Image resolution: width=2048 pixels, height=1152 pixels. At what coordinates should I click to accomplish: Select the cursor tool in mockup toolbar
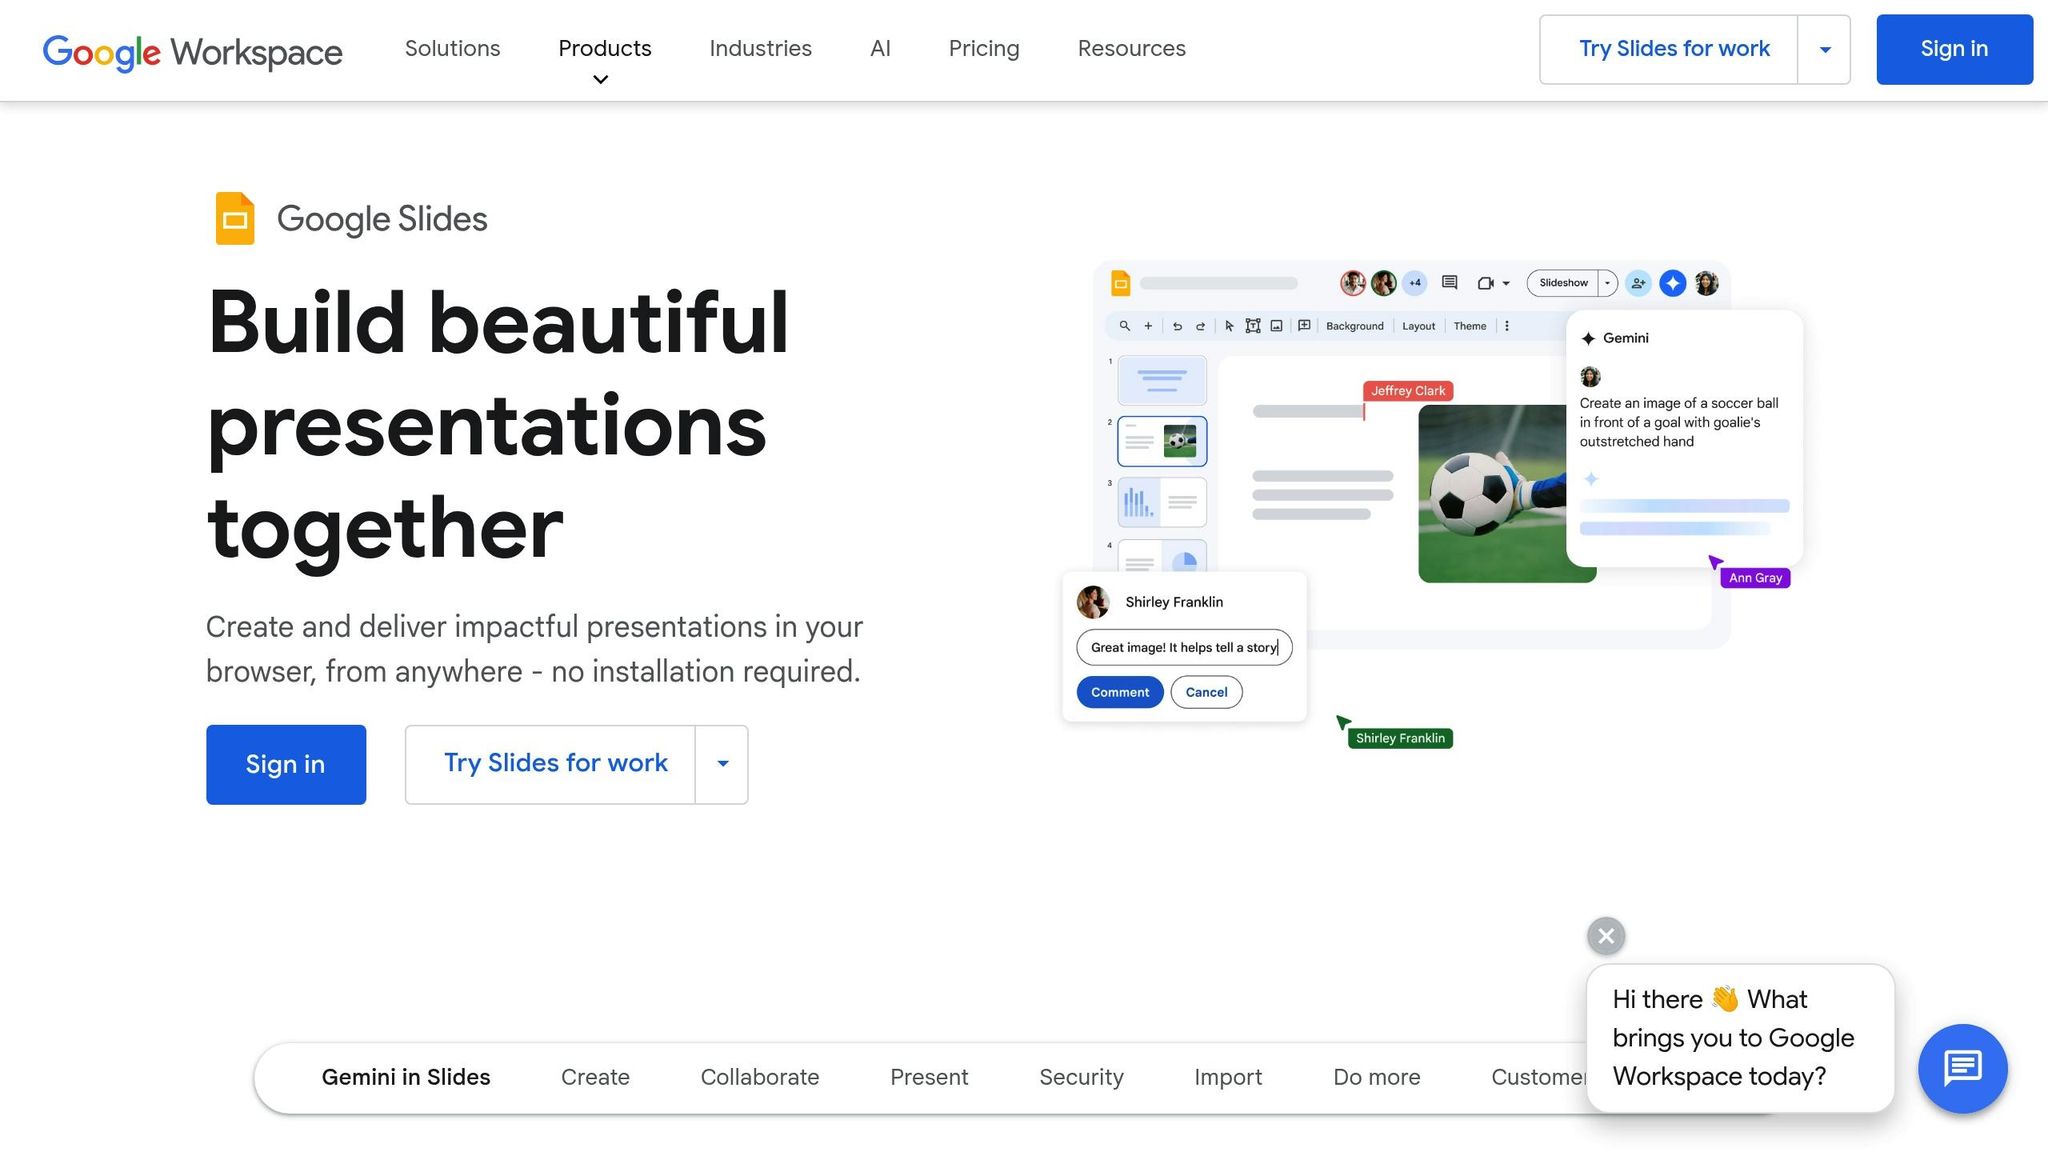(1229, 326)
